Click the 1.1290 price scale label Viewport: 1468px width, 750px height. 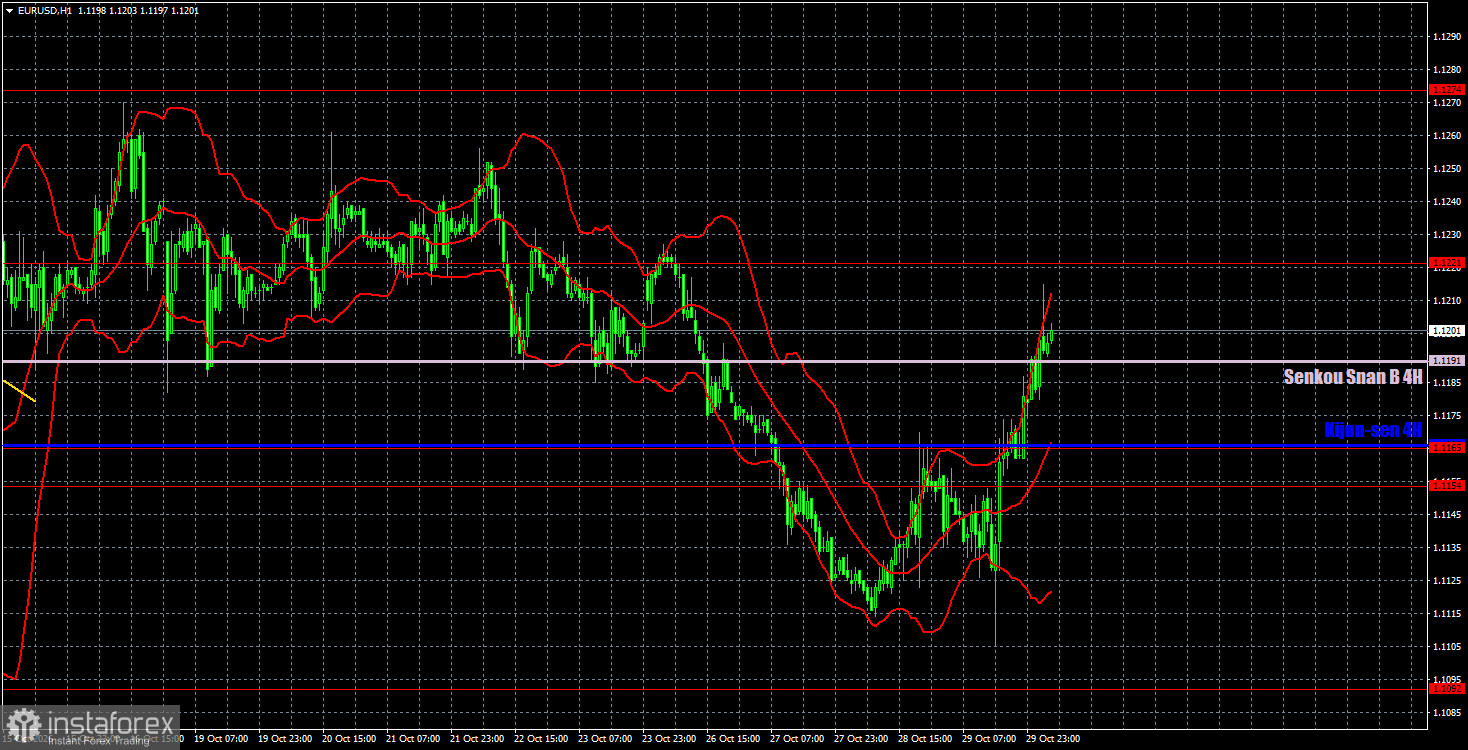[x=1446, y=36]
